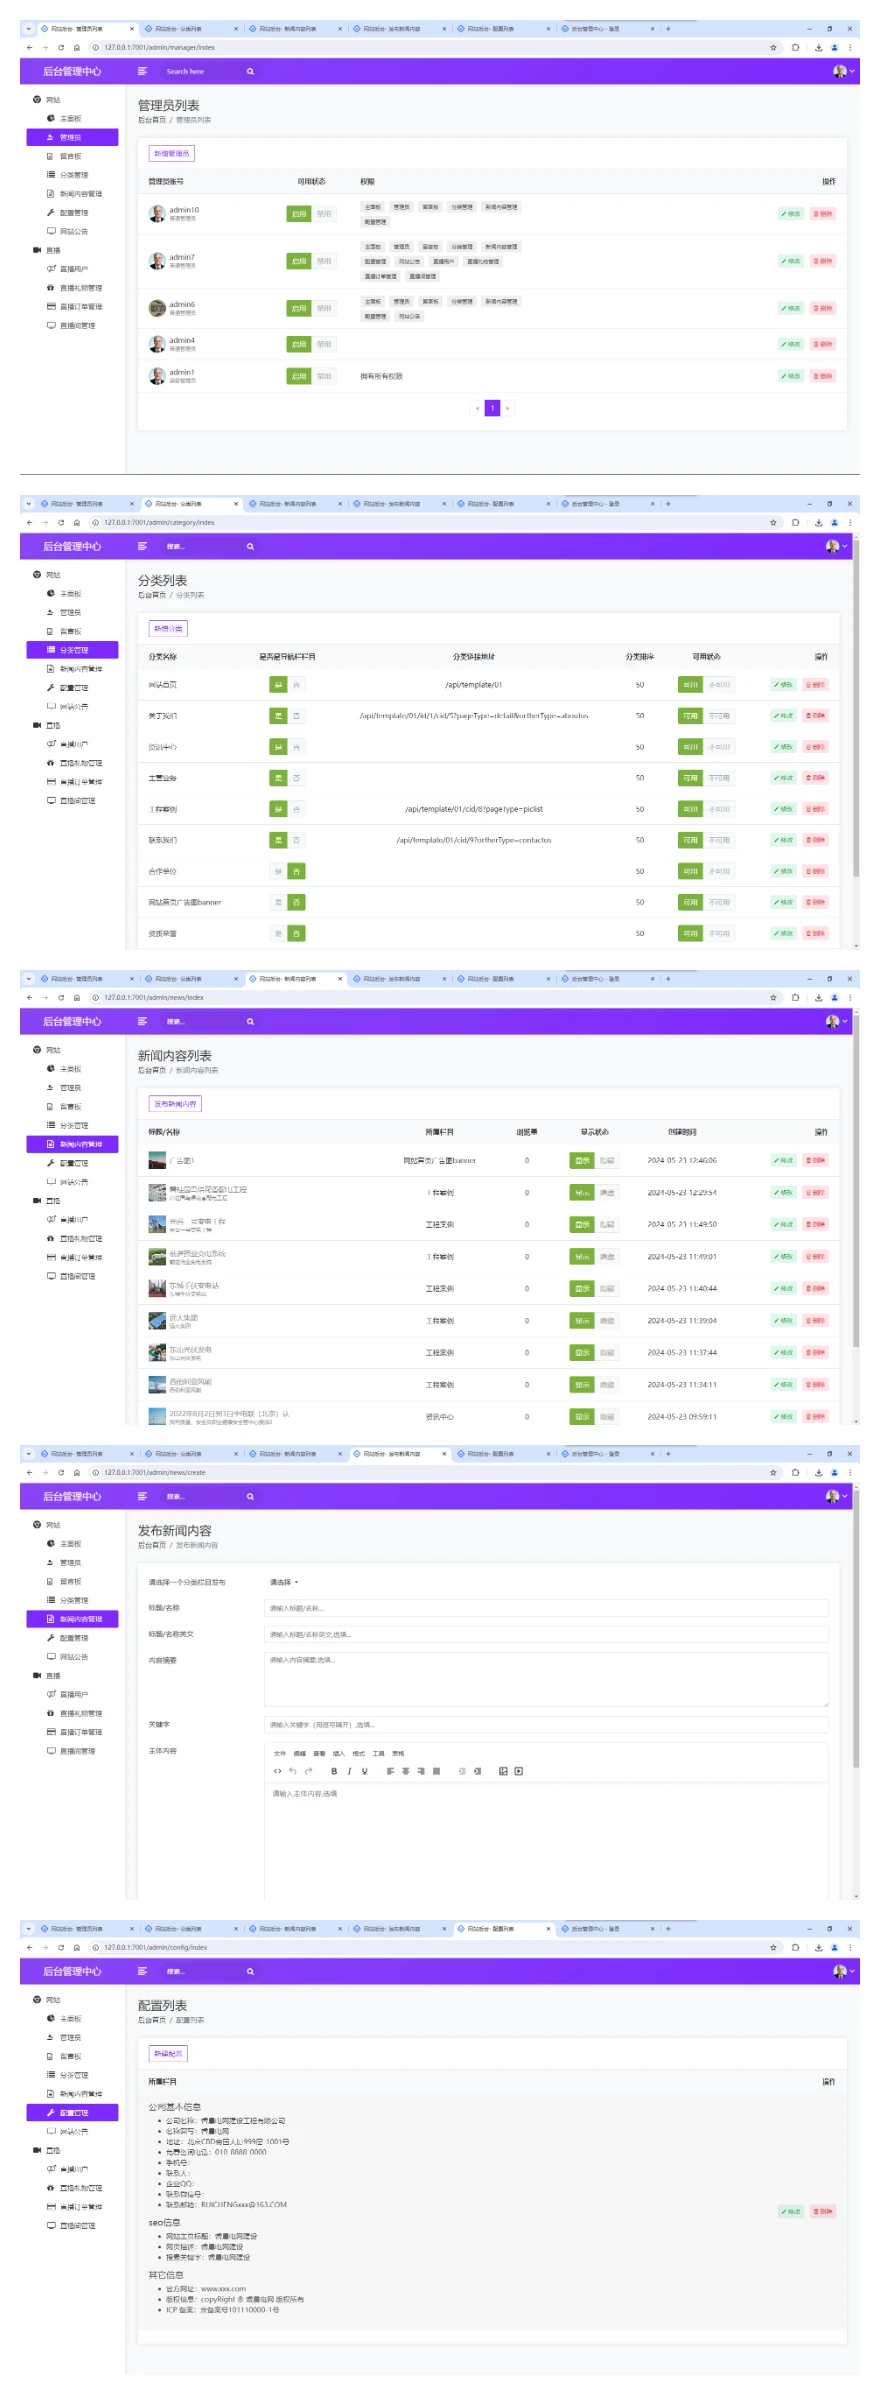Set admin10 status to 禁用
This screenshot has width=880, height=2395.
coord(324,214)
